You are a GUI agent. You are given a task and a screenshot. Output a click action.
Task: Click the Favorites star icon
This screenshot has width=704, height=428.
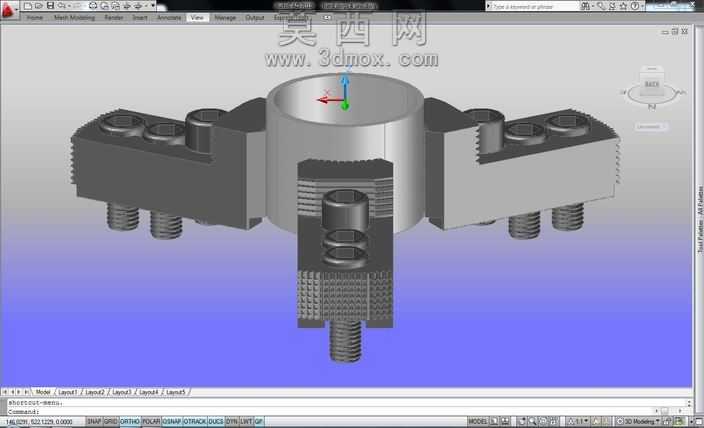624,6
